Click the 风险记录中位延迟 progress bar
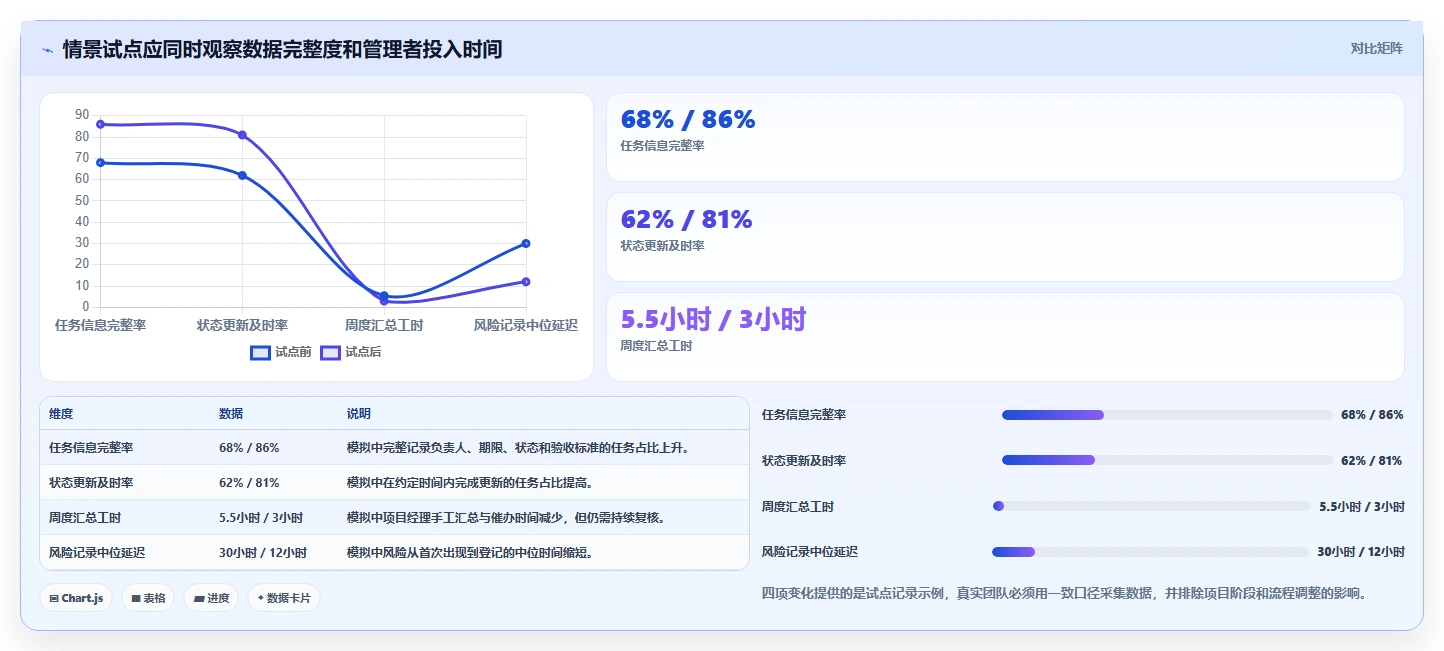Viewport: 1444px width, 651px height. pos(1150,552)
